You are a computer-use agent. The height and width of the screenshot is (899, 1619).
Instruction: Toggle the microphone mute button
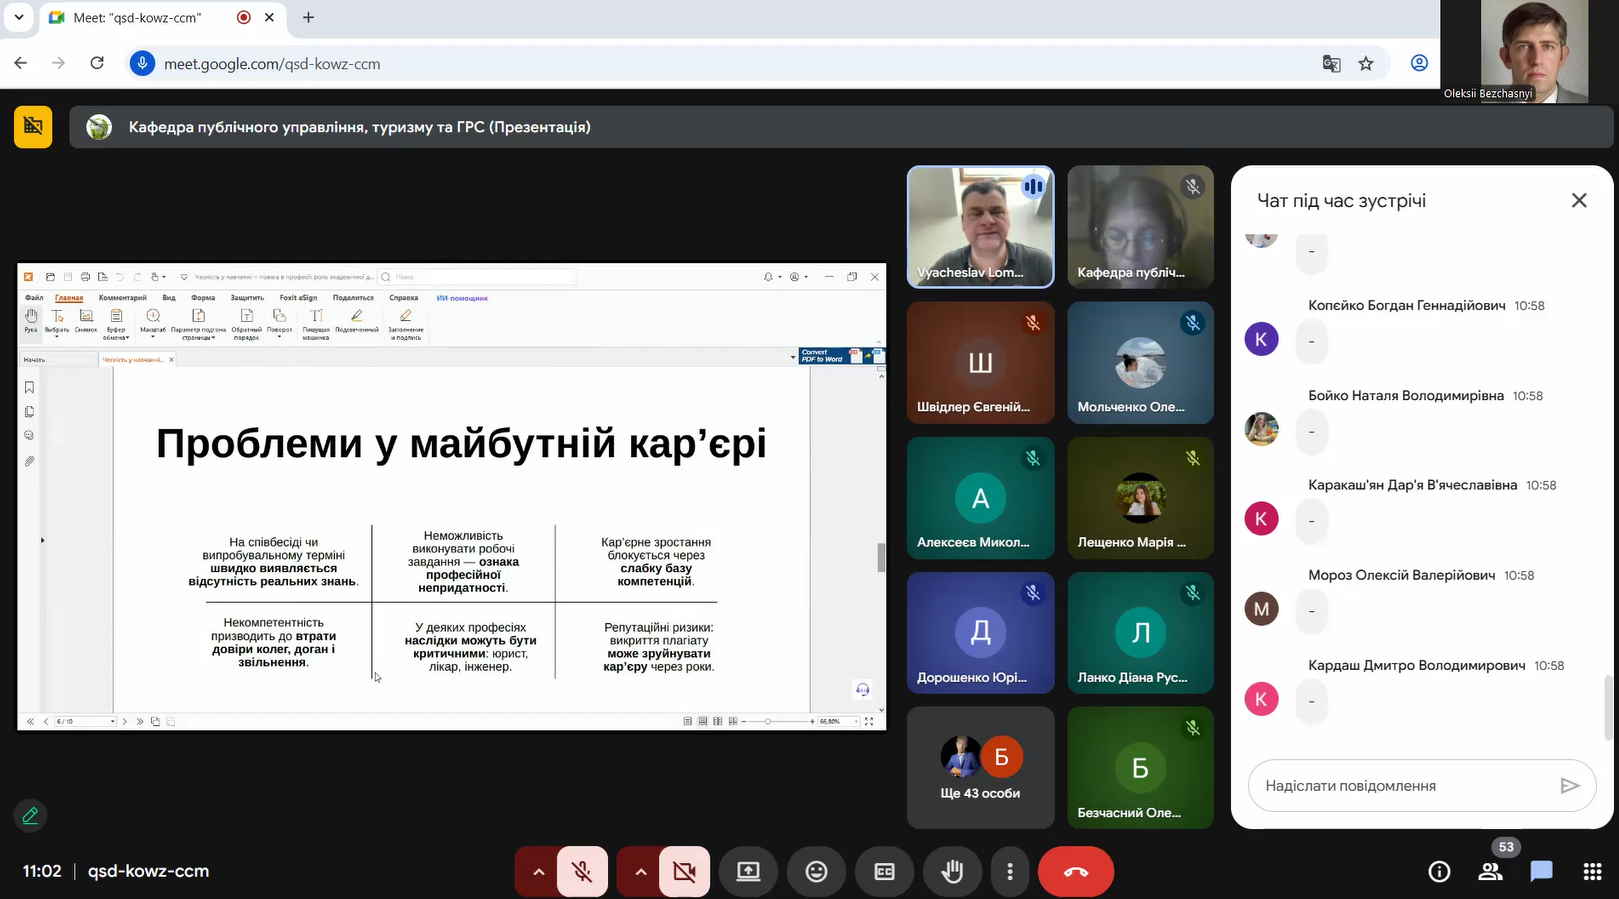pyautogui.click(x=582, y=872)
